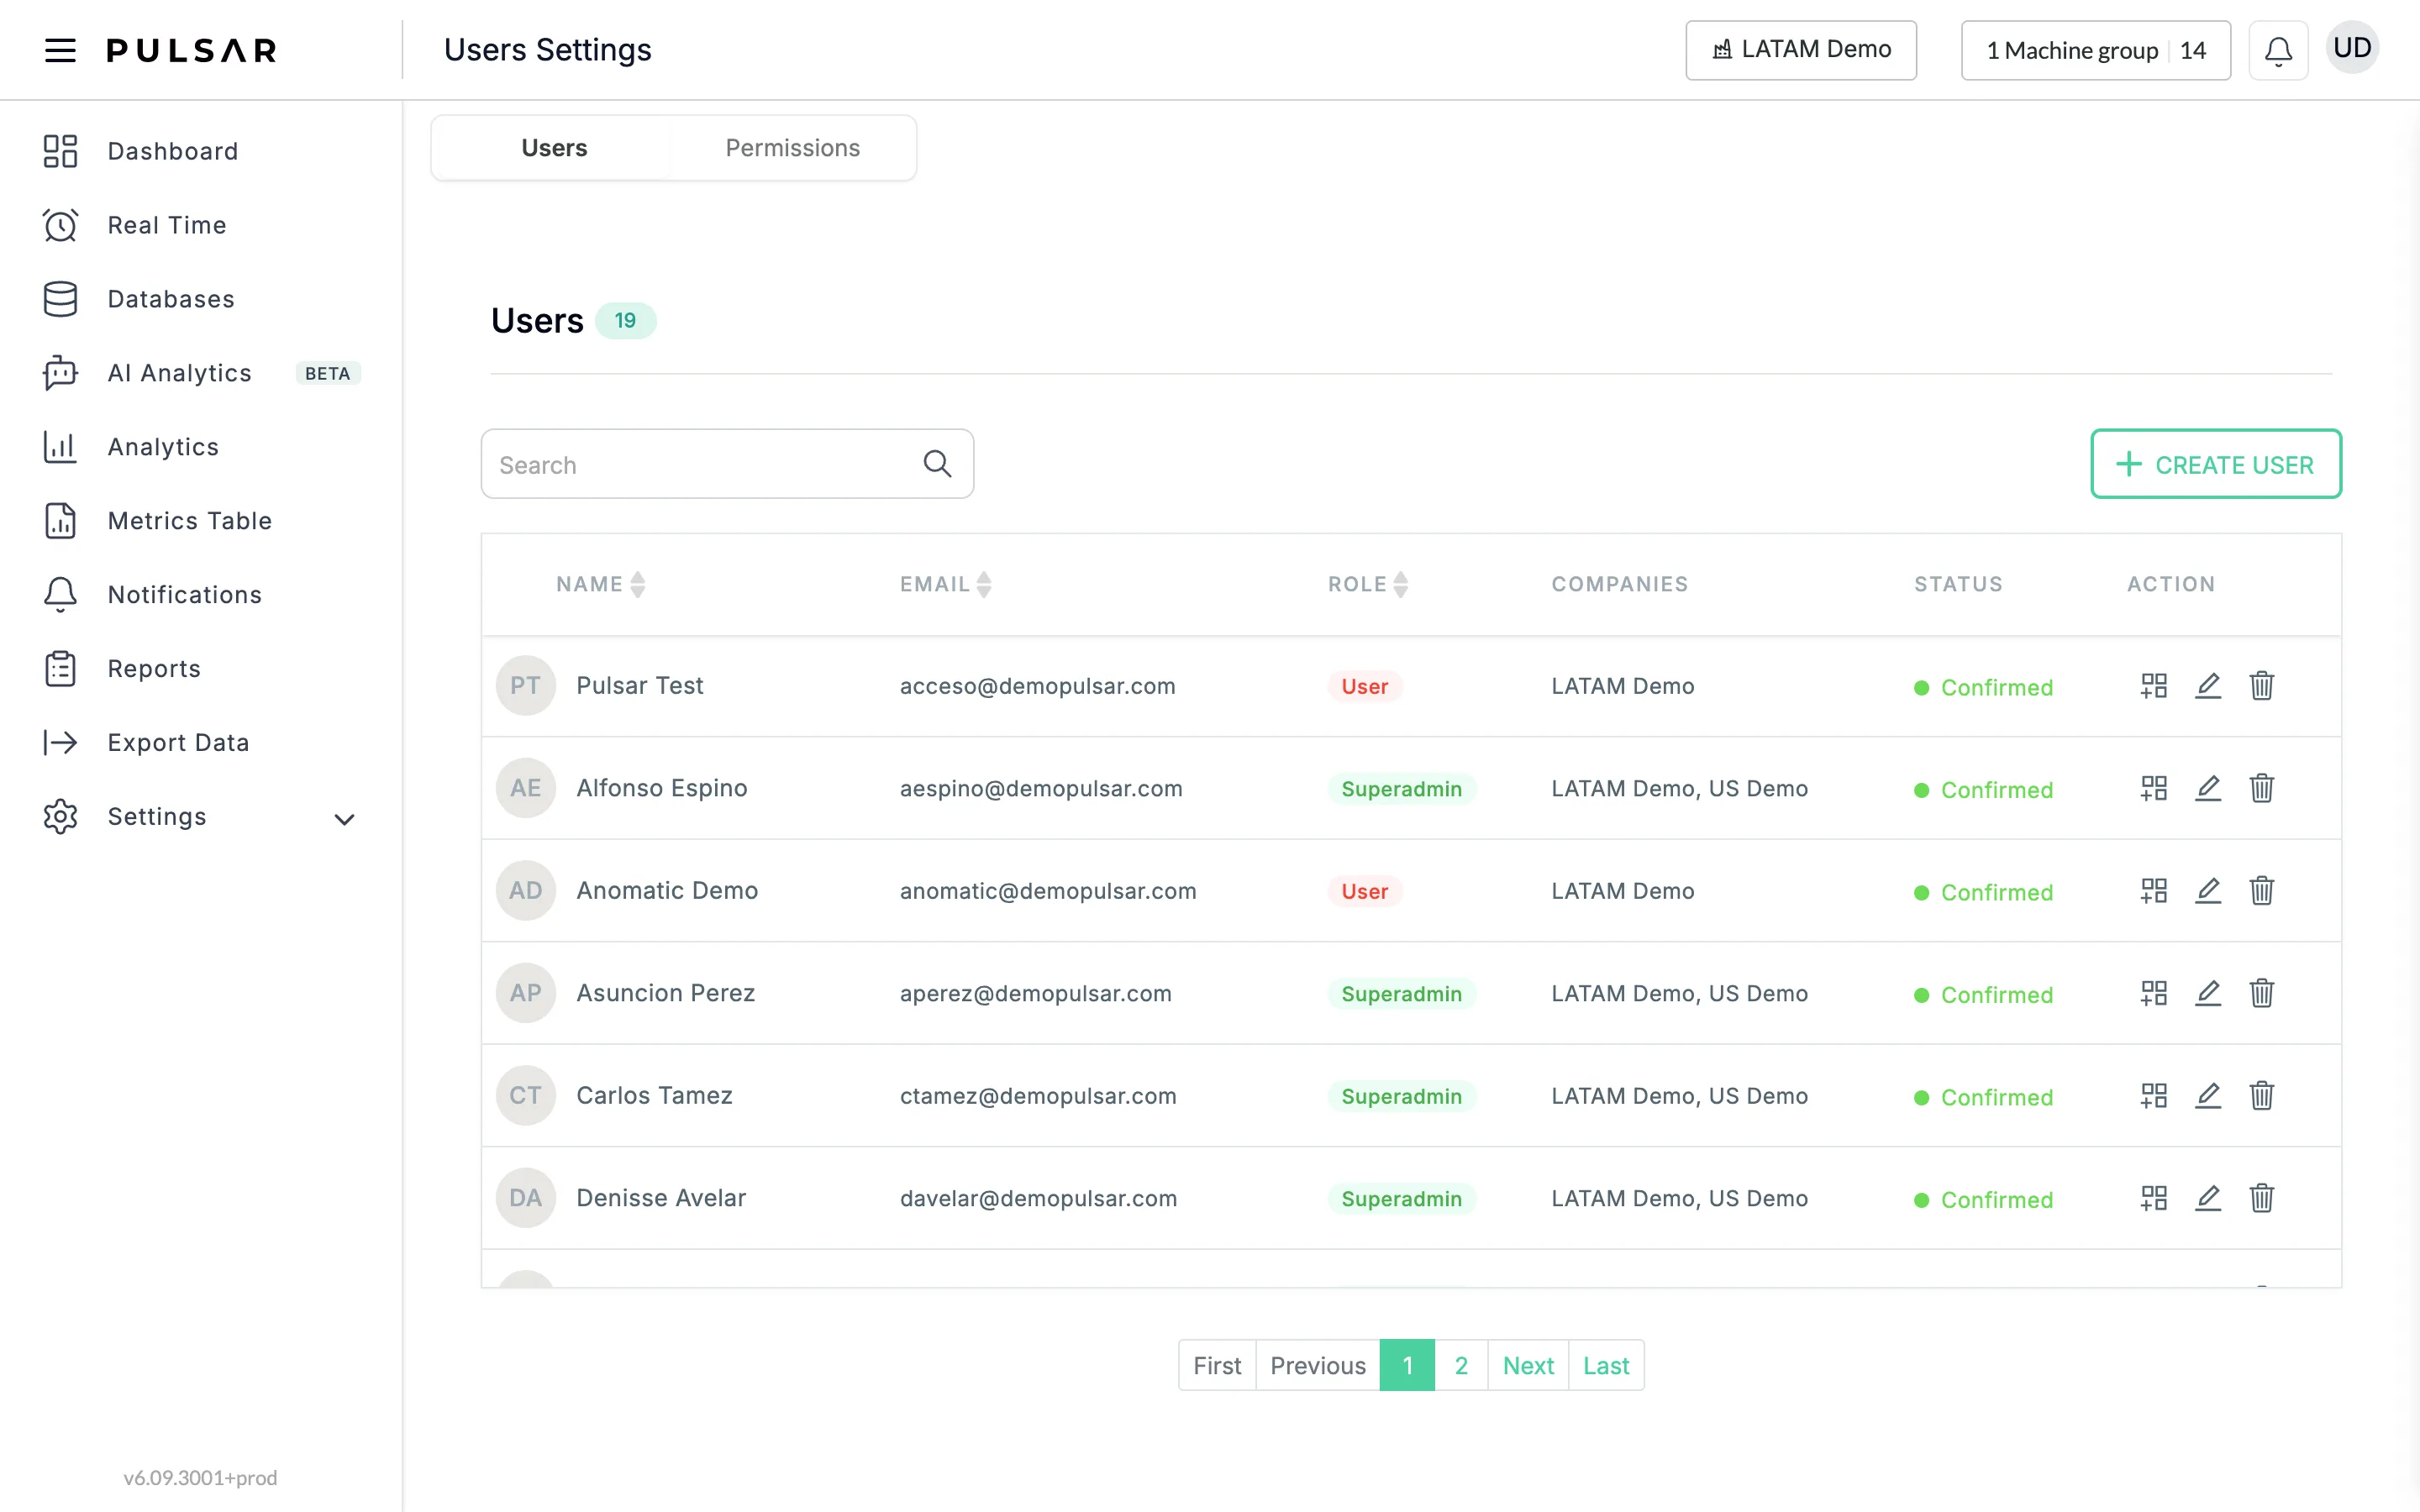Delete Anomatic Demo user
This screenshot has height=1512, width=2420.
pyautogui.click(x=2262, y=891)
